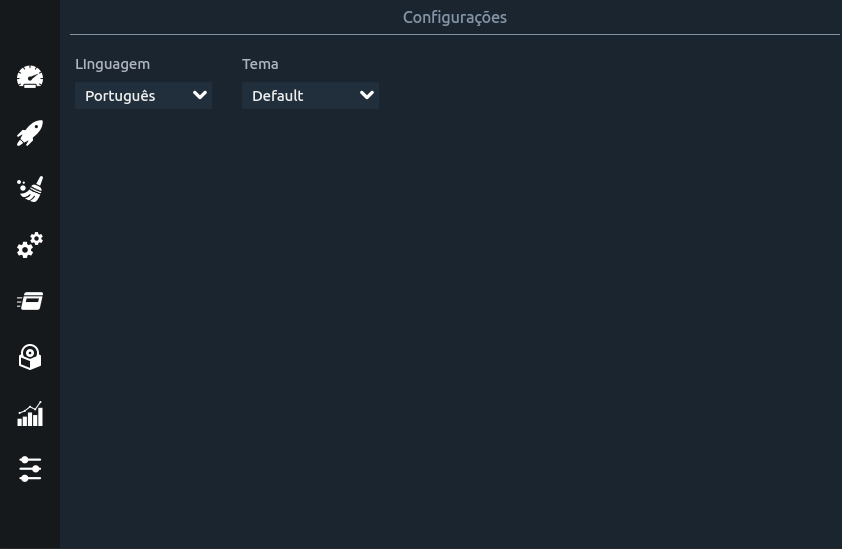Click the Configurações page title

click(x=455, y=17)
